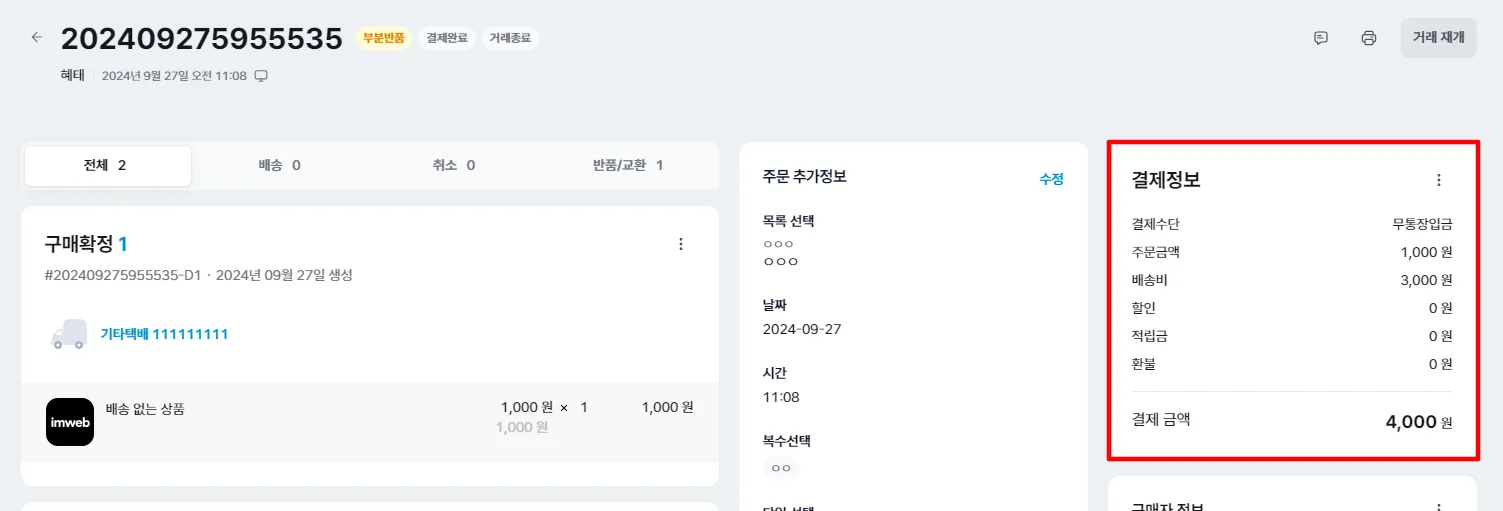Switch to the 배송 0 tab
The width and height of the screenshot is (1503, 511).
[280, 166]
